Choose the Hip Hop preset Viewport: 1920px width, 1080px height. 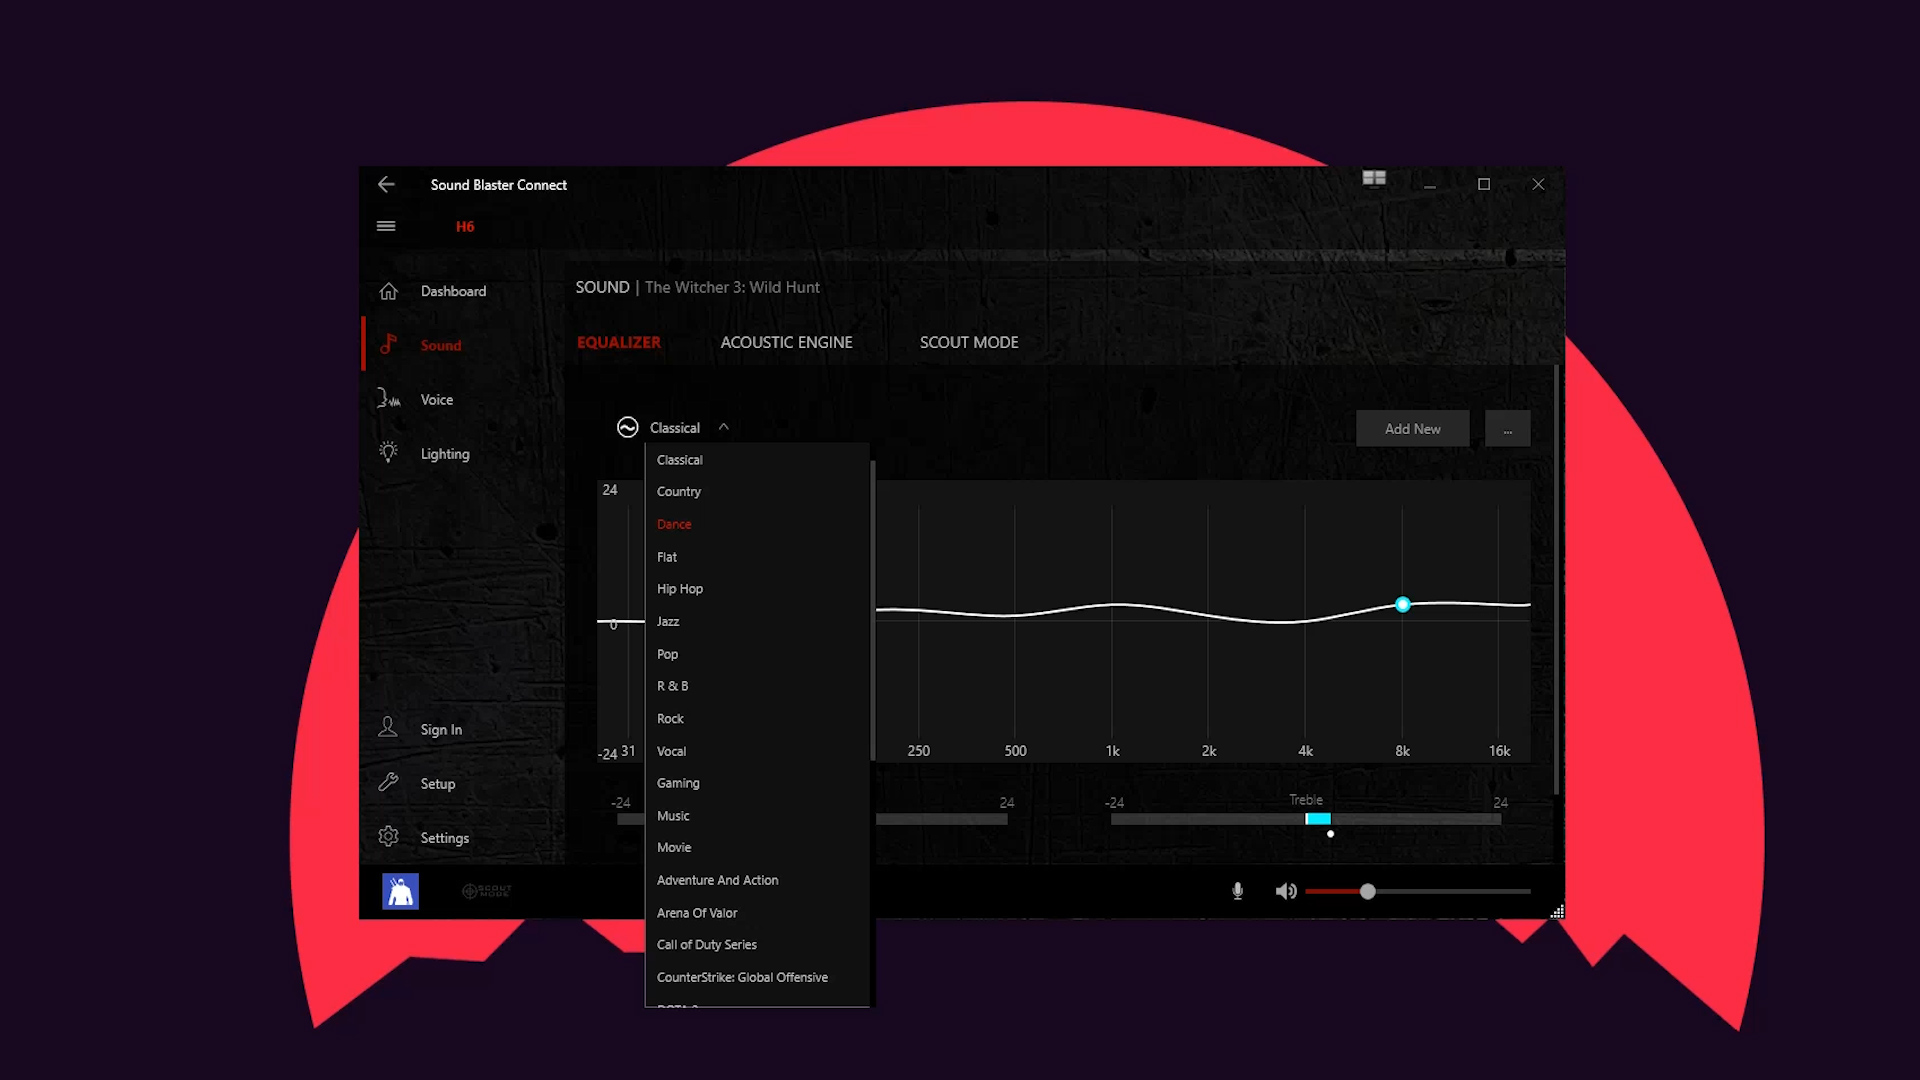(757, 589)
